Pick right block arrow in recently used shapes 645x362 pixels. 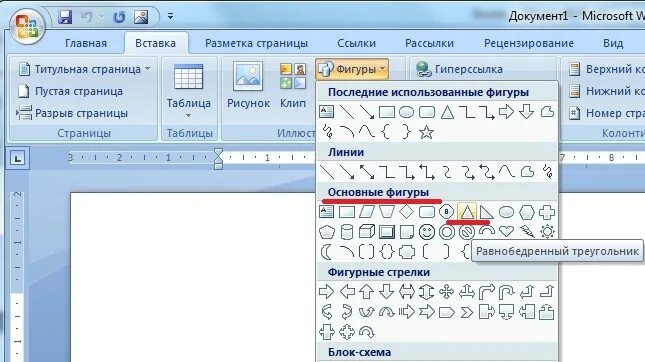point(506,112)
